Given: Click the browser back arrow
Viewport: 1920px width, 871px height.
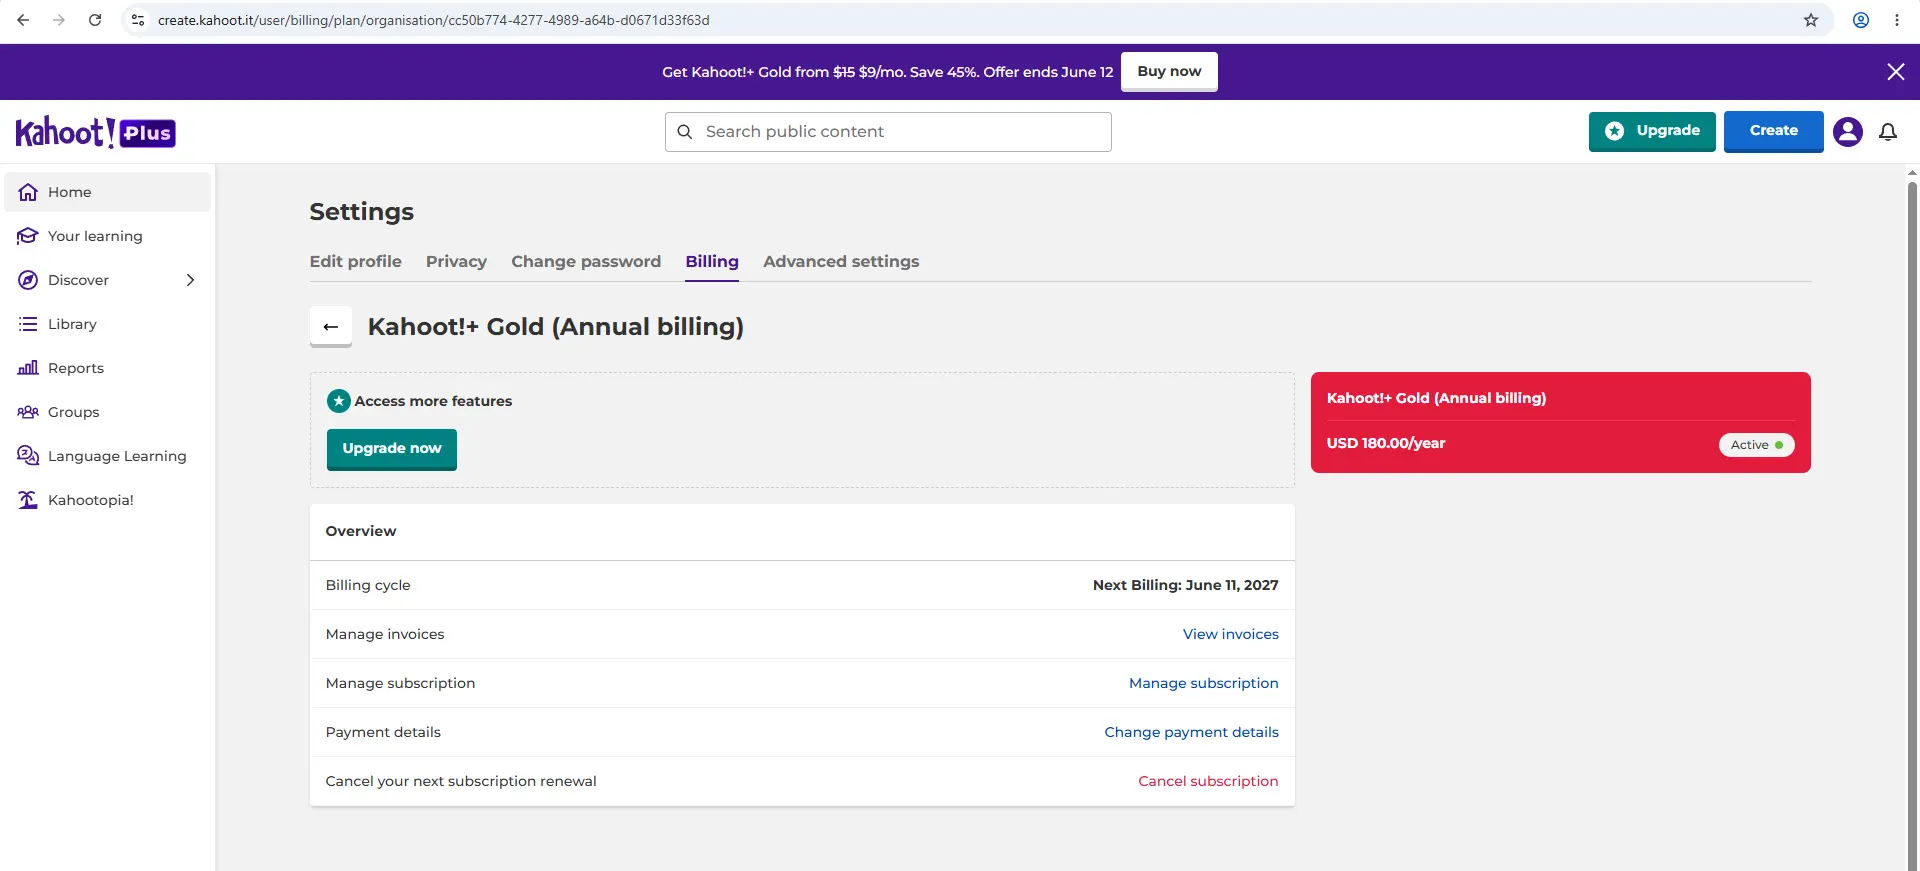Looking at the screenshot, I should 23,20.
